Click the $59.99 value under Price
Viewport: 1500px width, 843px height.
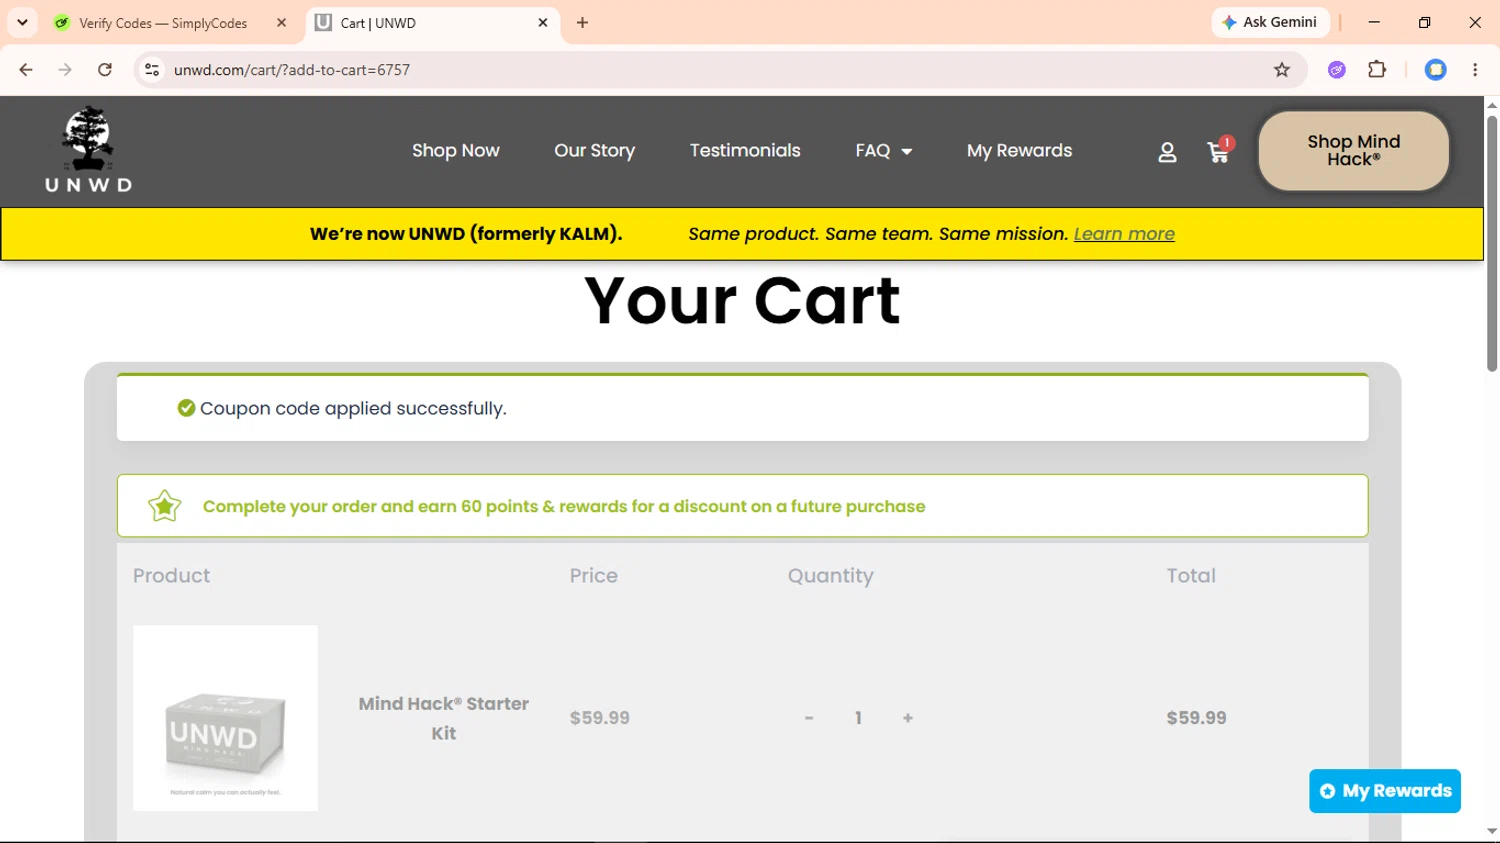[x=600, y=718]
